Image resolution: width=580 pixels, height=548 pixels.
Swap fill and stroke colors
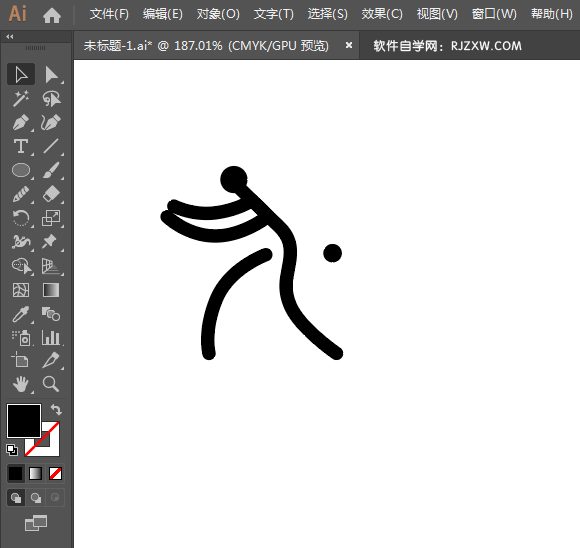[56, 410]
